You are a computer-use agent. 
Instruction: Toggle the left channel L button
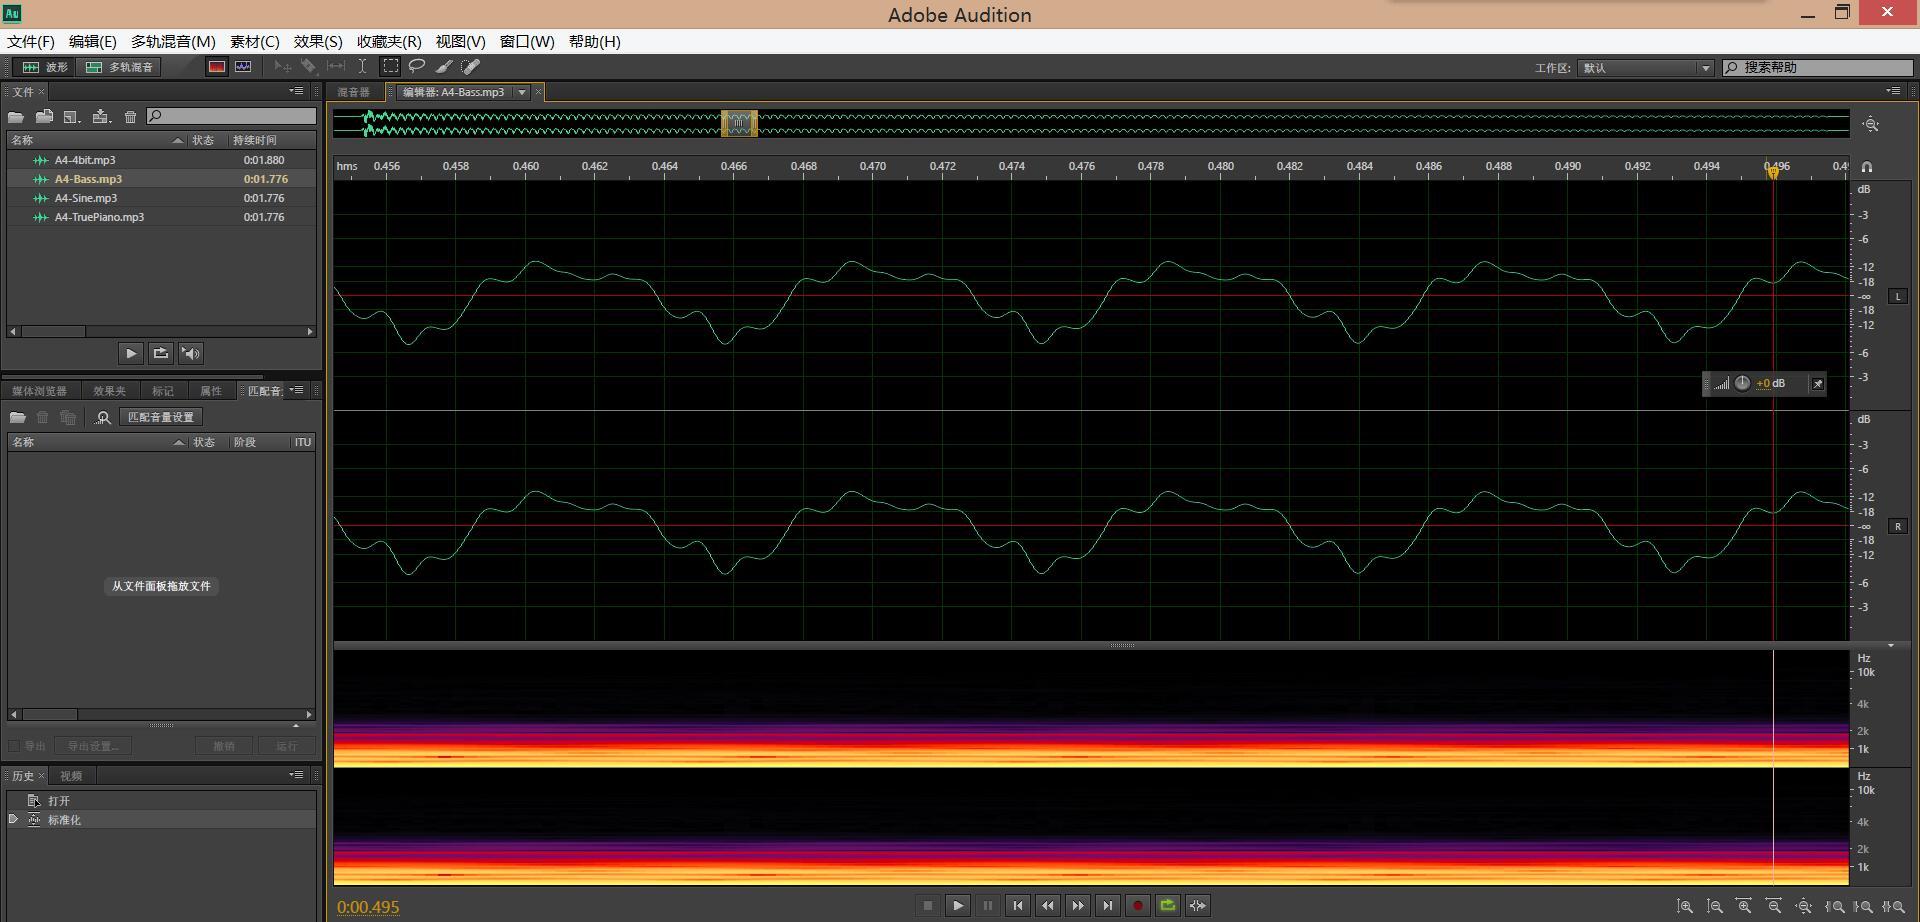click(1898, 296)
